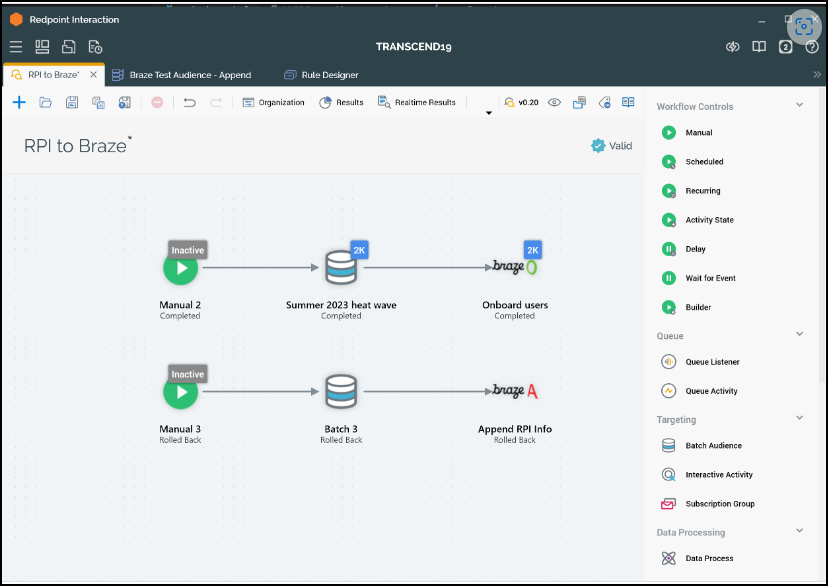This screenshot has height=586, width=828.
Task: Click the Valid status checkmark badge
Action: click(x=598, y=146)
